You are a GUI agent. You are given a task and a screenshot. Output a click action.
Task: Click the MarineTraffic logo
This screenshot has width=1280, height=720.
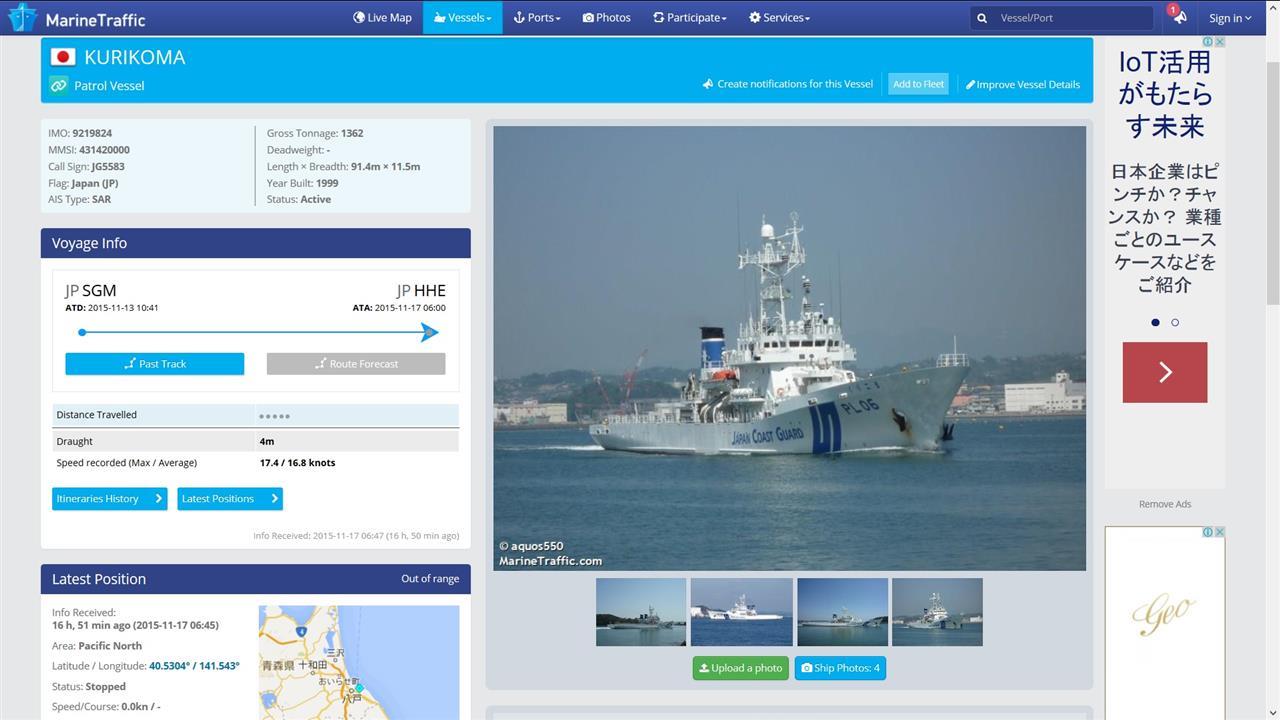pos(77,18)
